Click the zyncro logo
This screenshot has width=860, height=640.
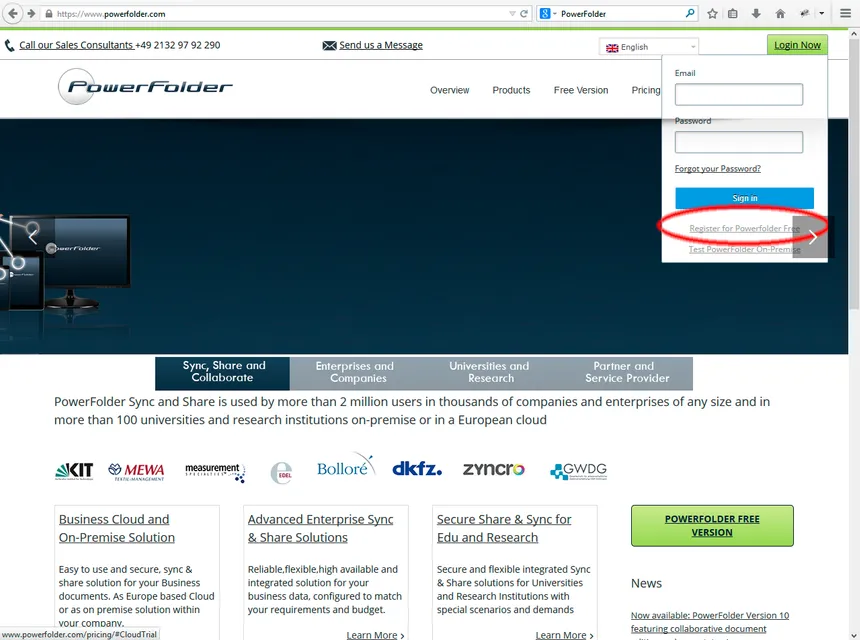coord(494,469)
